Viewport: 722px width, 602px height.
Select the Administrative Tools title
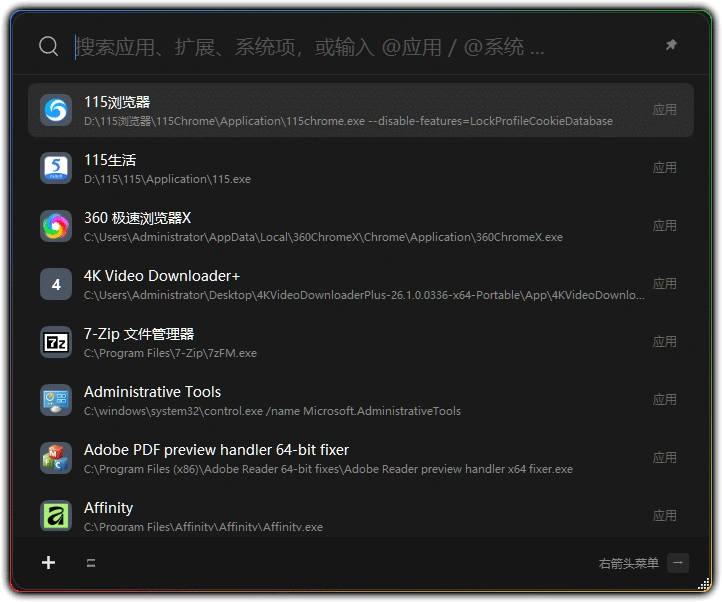click(152, 392)
